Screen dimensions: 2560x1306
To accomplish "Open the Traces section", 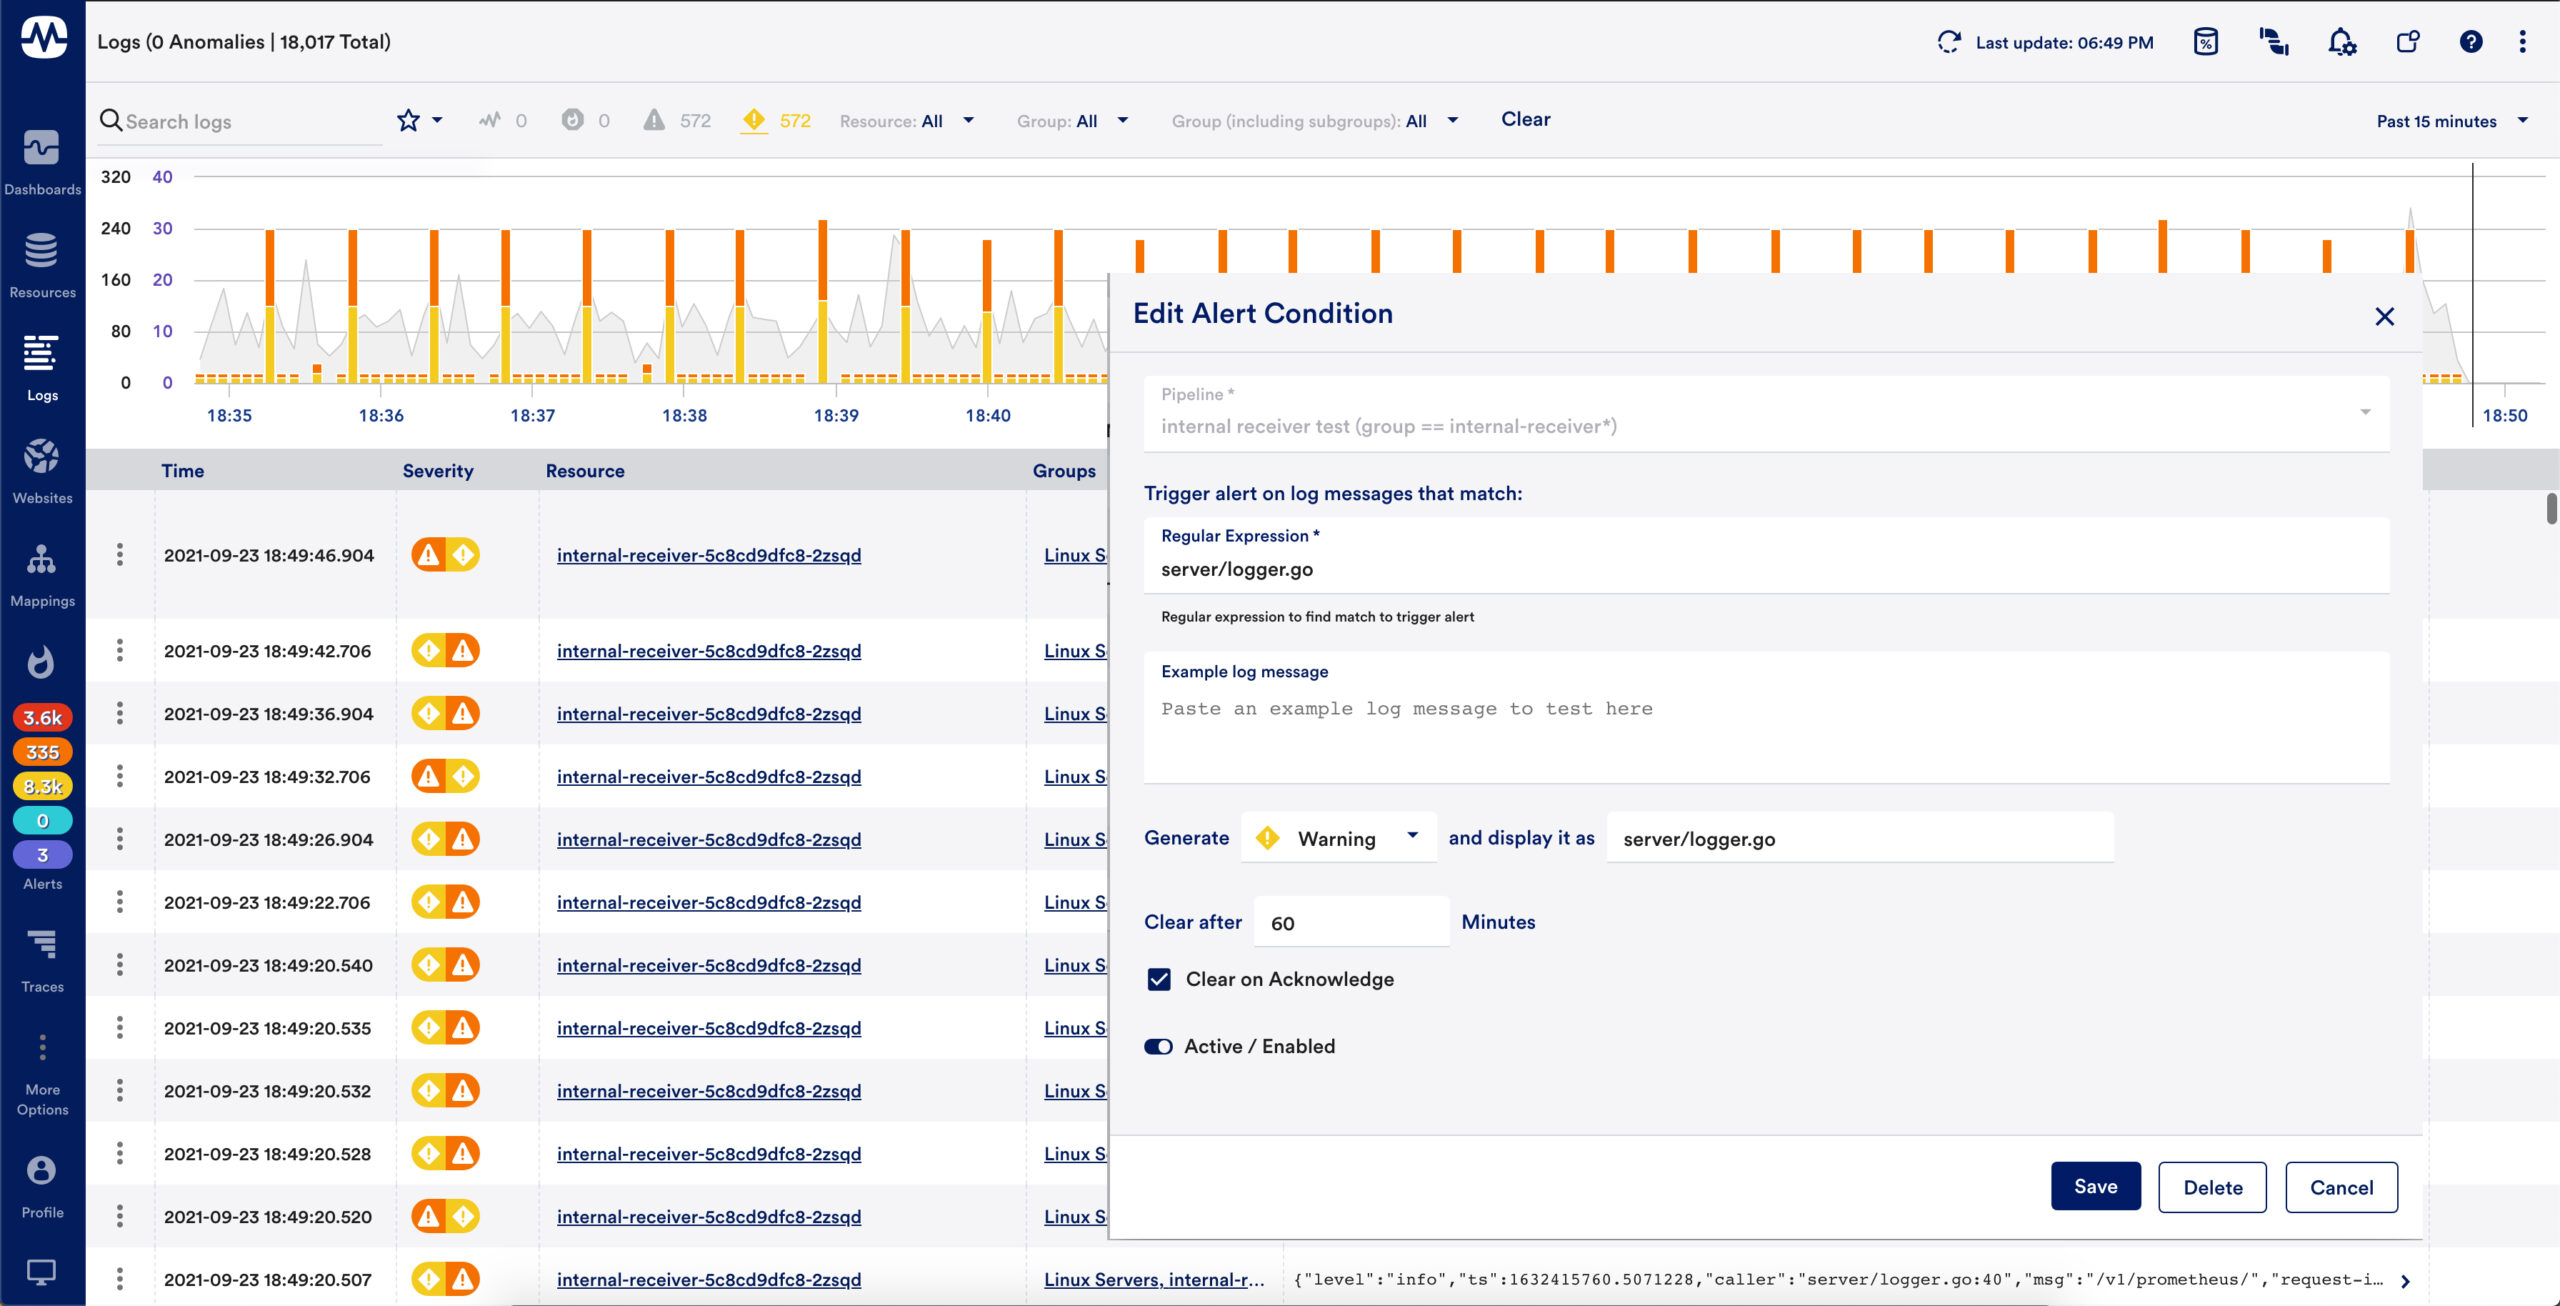I will [42, 958].
